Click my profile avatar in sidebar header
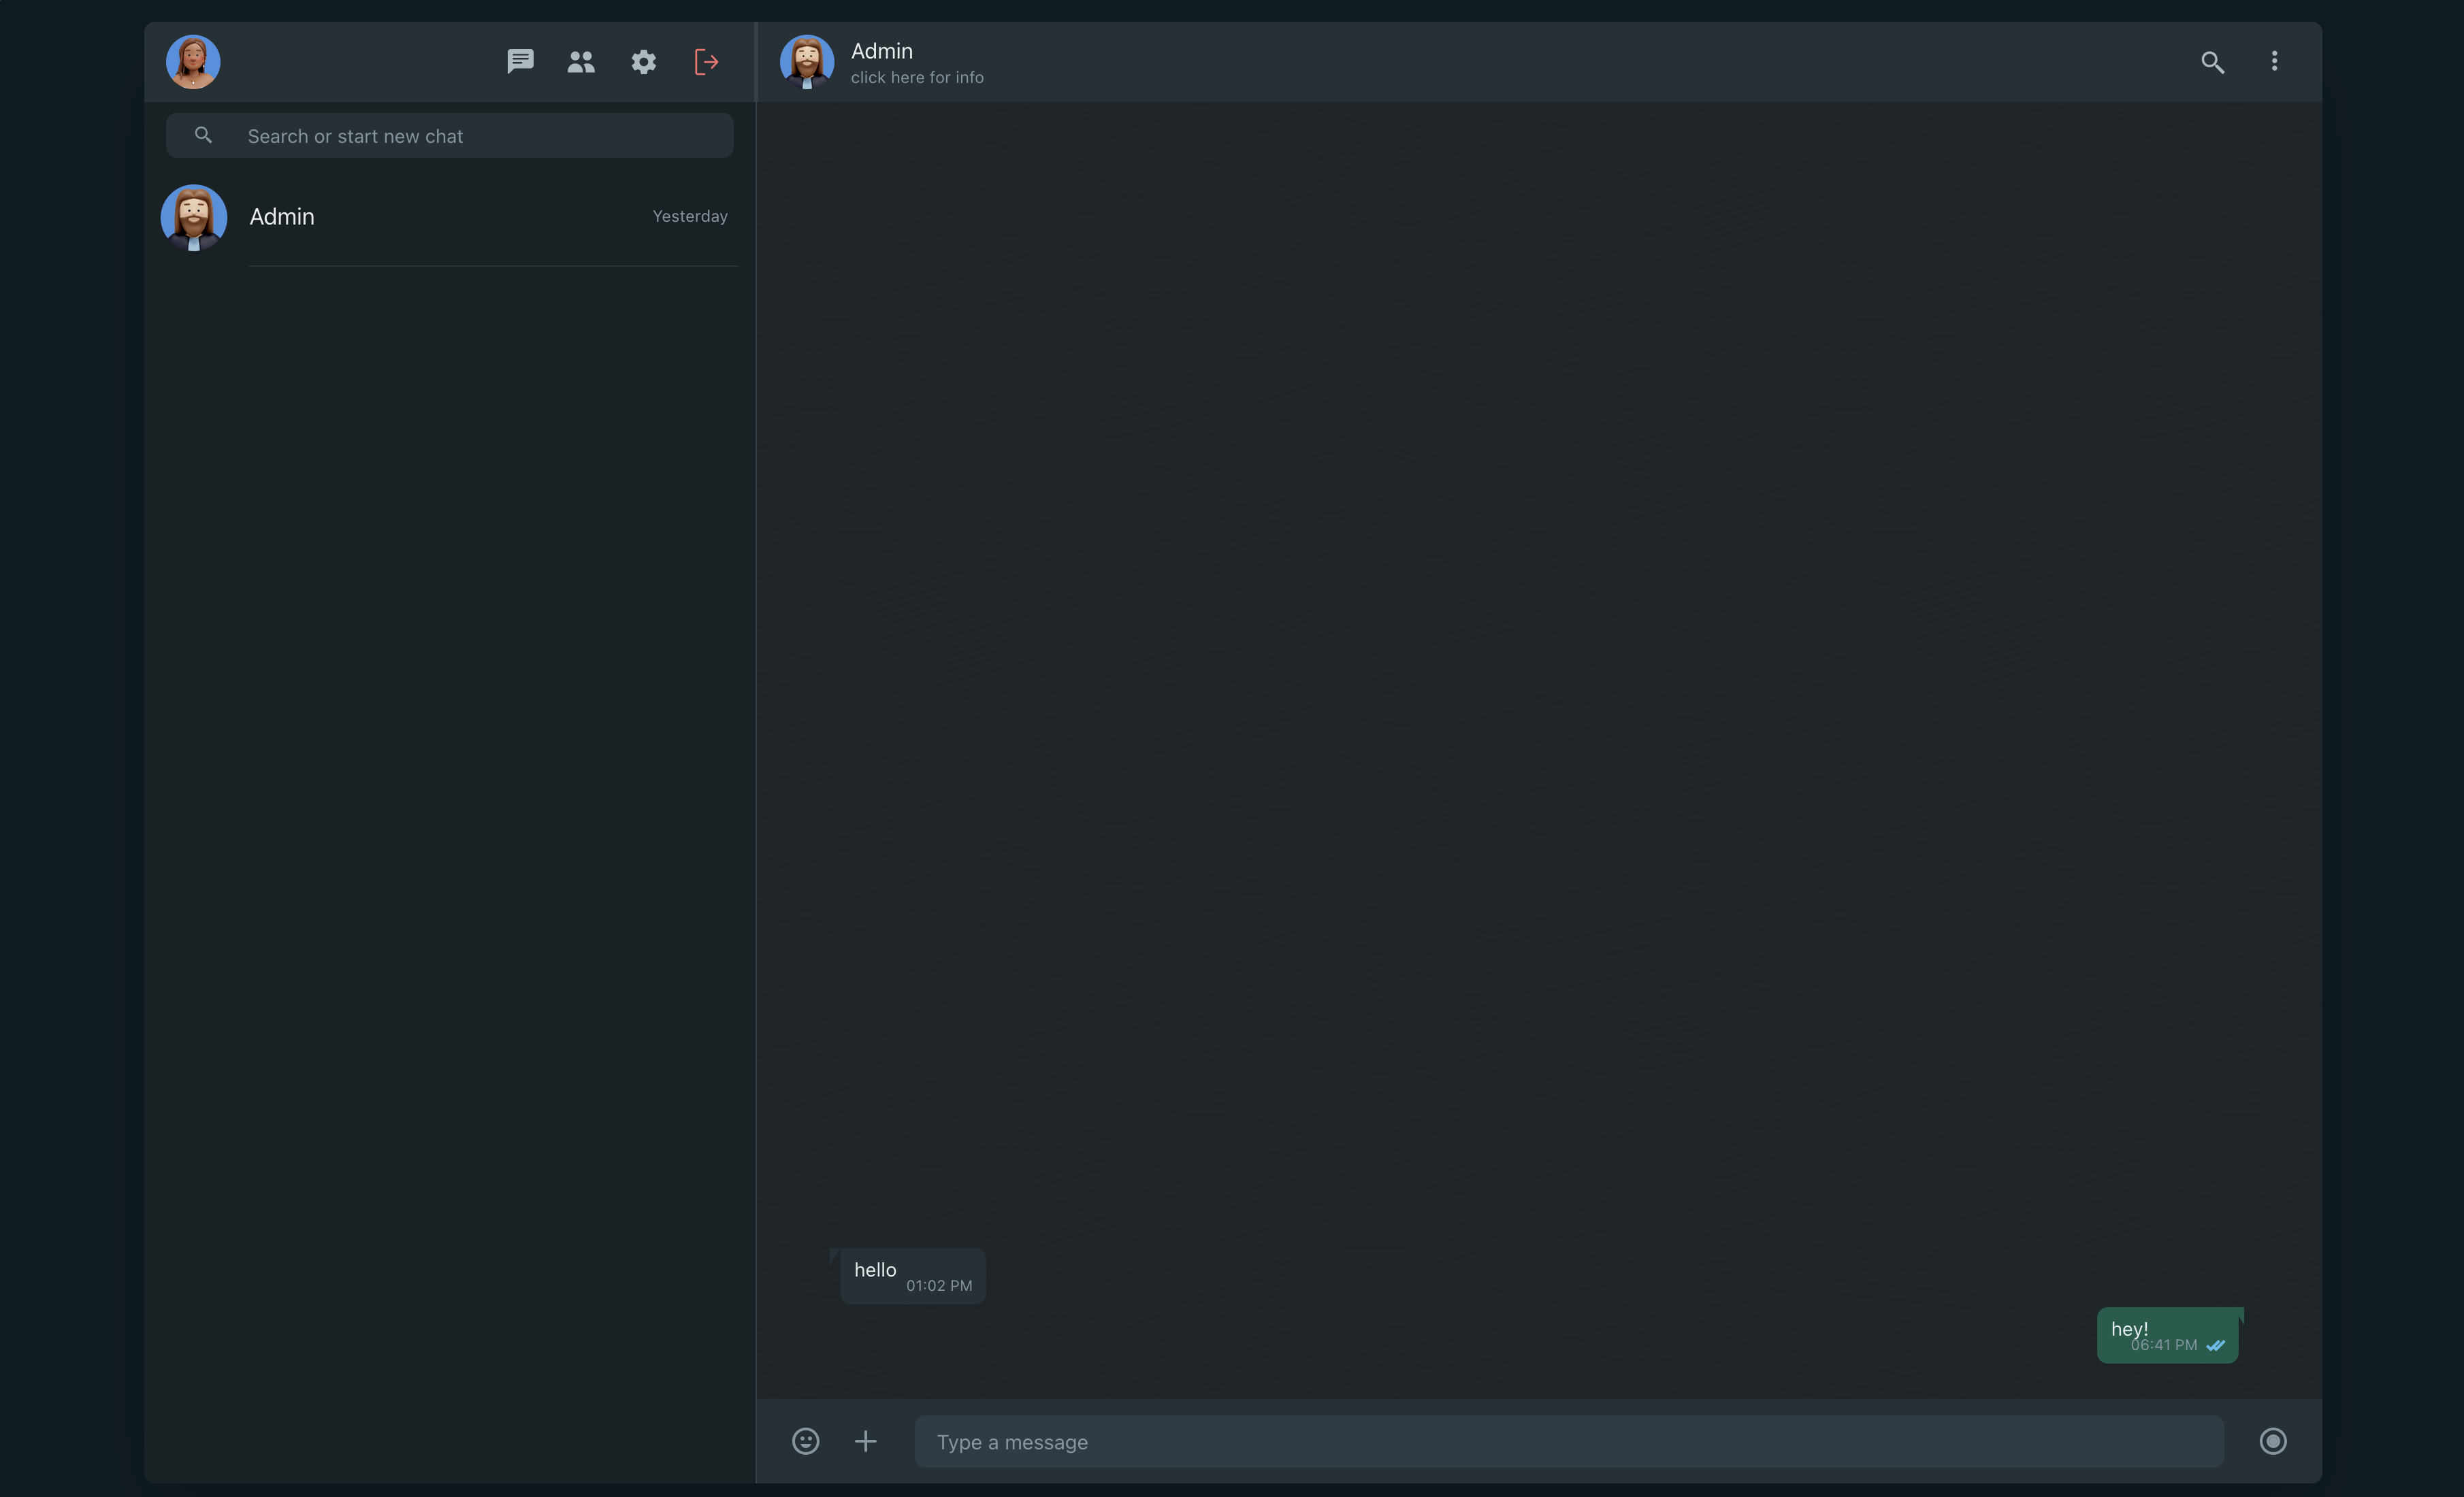 click(193, 62)
